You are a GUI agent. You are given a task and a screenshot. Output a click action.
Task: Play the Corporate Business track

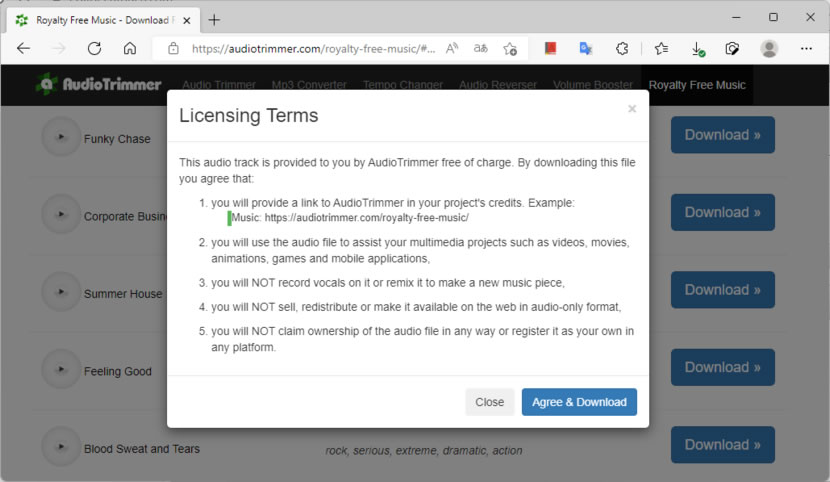click(61, 214)
